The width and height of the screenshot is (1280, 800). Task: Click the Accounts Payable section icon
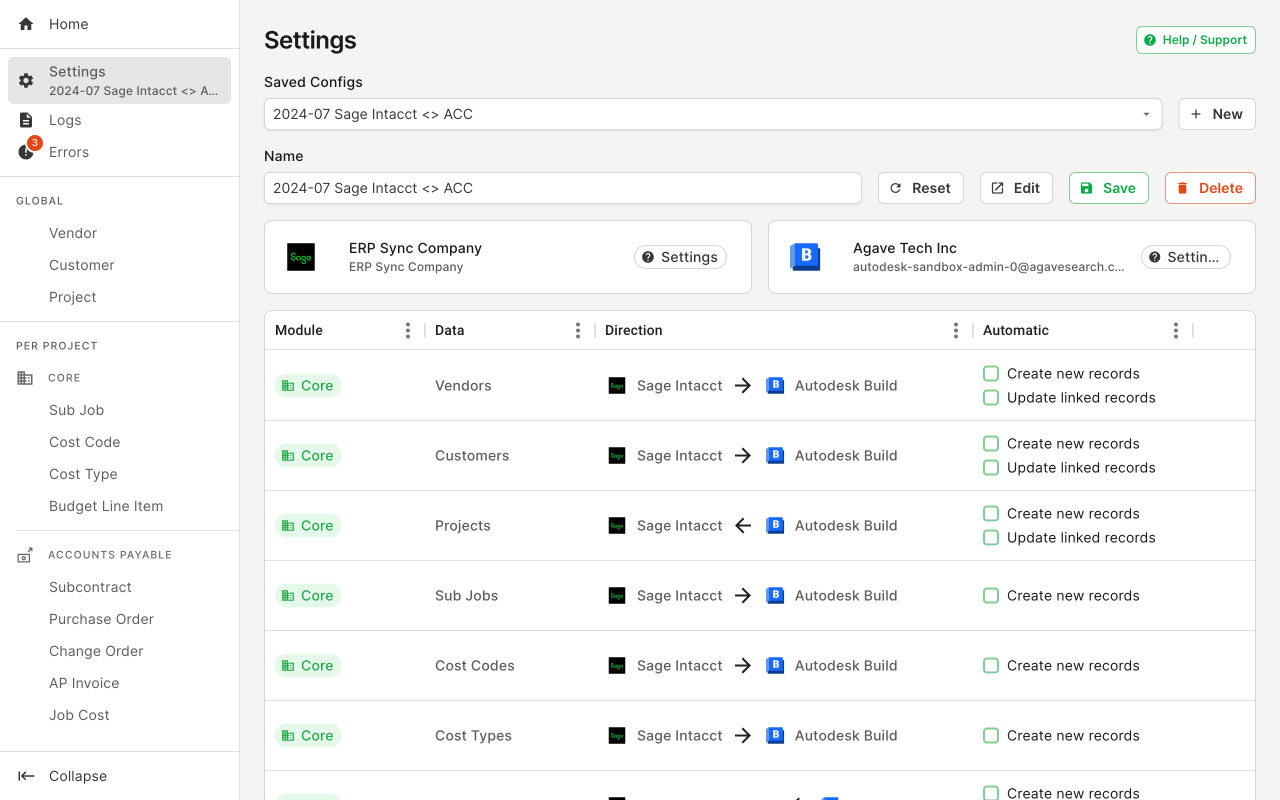pos(25,555)
